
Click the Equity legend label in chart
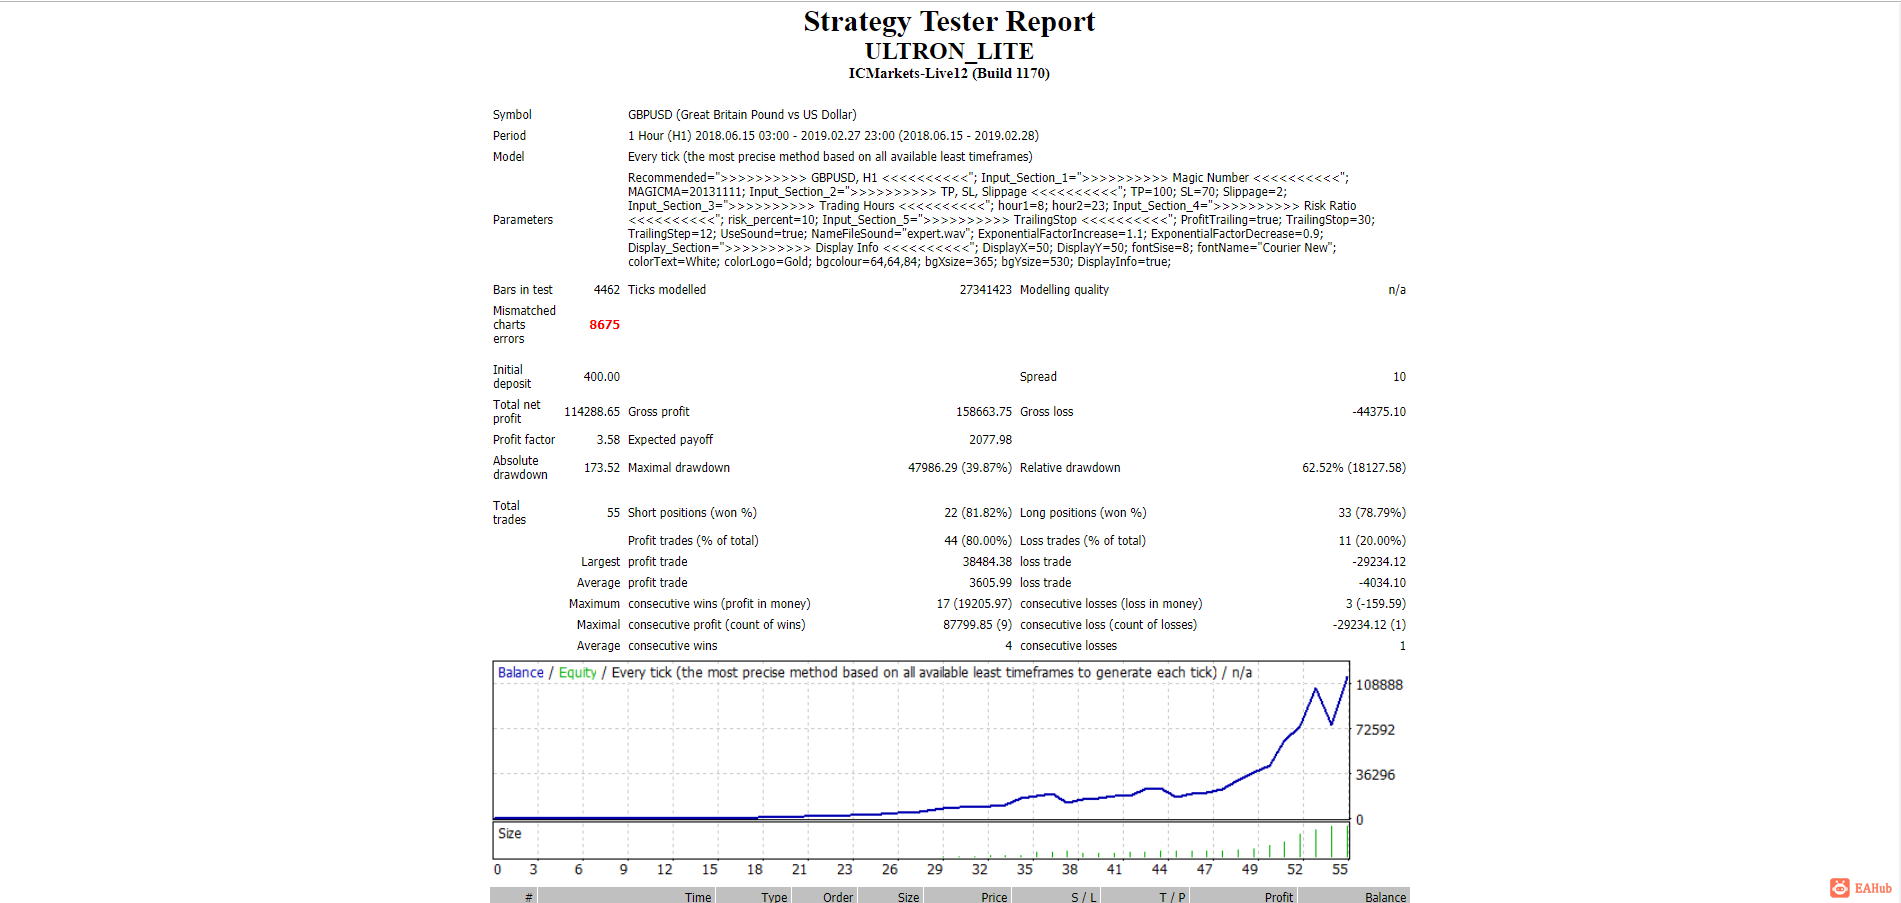pyautogui.click(x=577, y=673)
